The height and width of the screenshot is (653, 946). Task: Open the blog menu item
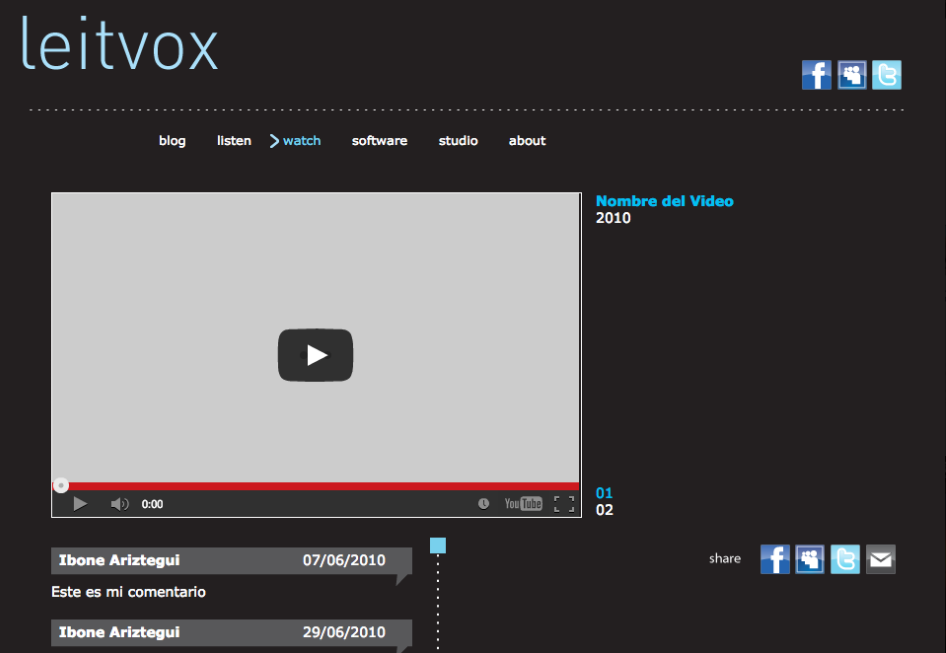pyautogui.click(x=172, y=141)
